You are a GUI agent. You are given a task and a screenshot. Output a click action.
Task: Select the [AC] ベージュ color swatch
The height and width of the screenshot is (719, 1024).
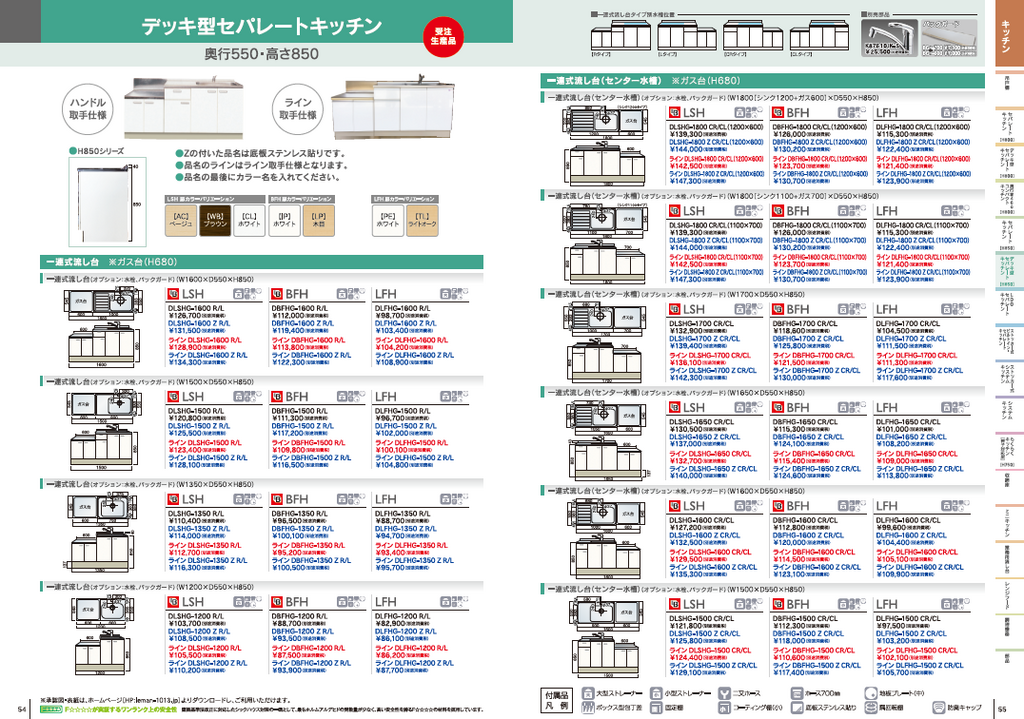tap(181, 220)
